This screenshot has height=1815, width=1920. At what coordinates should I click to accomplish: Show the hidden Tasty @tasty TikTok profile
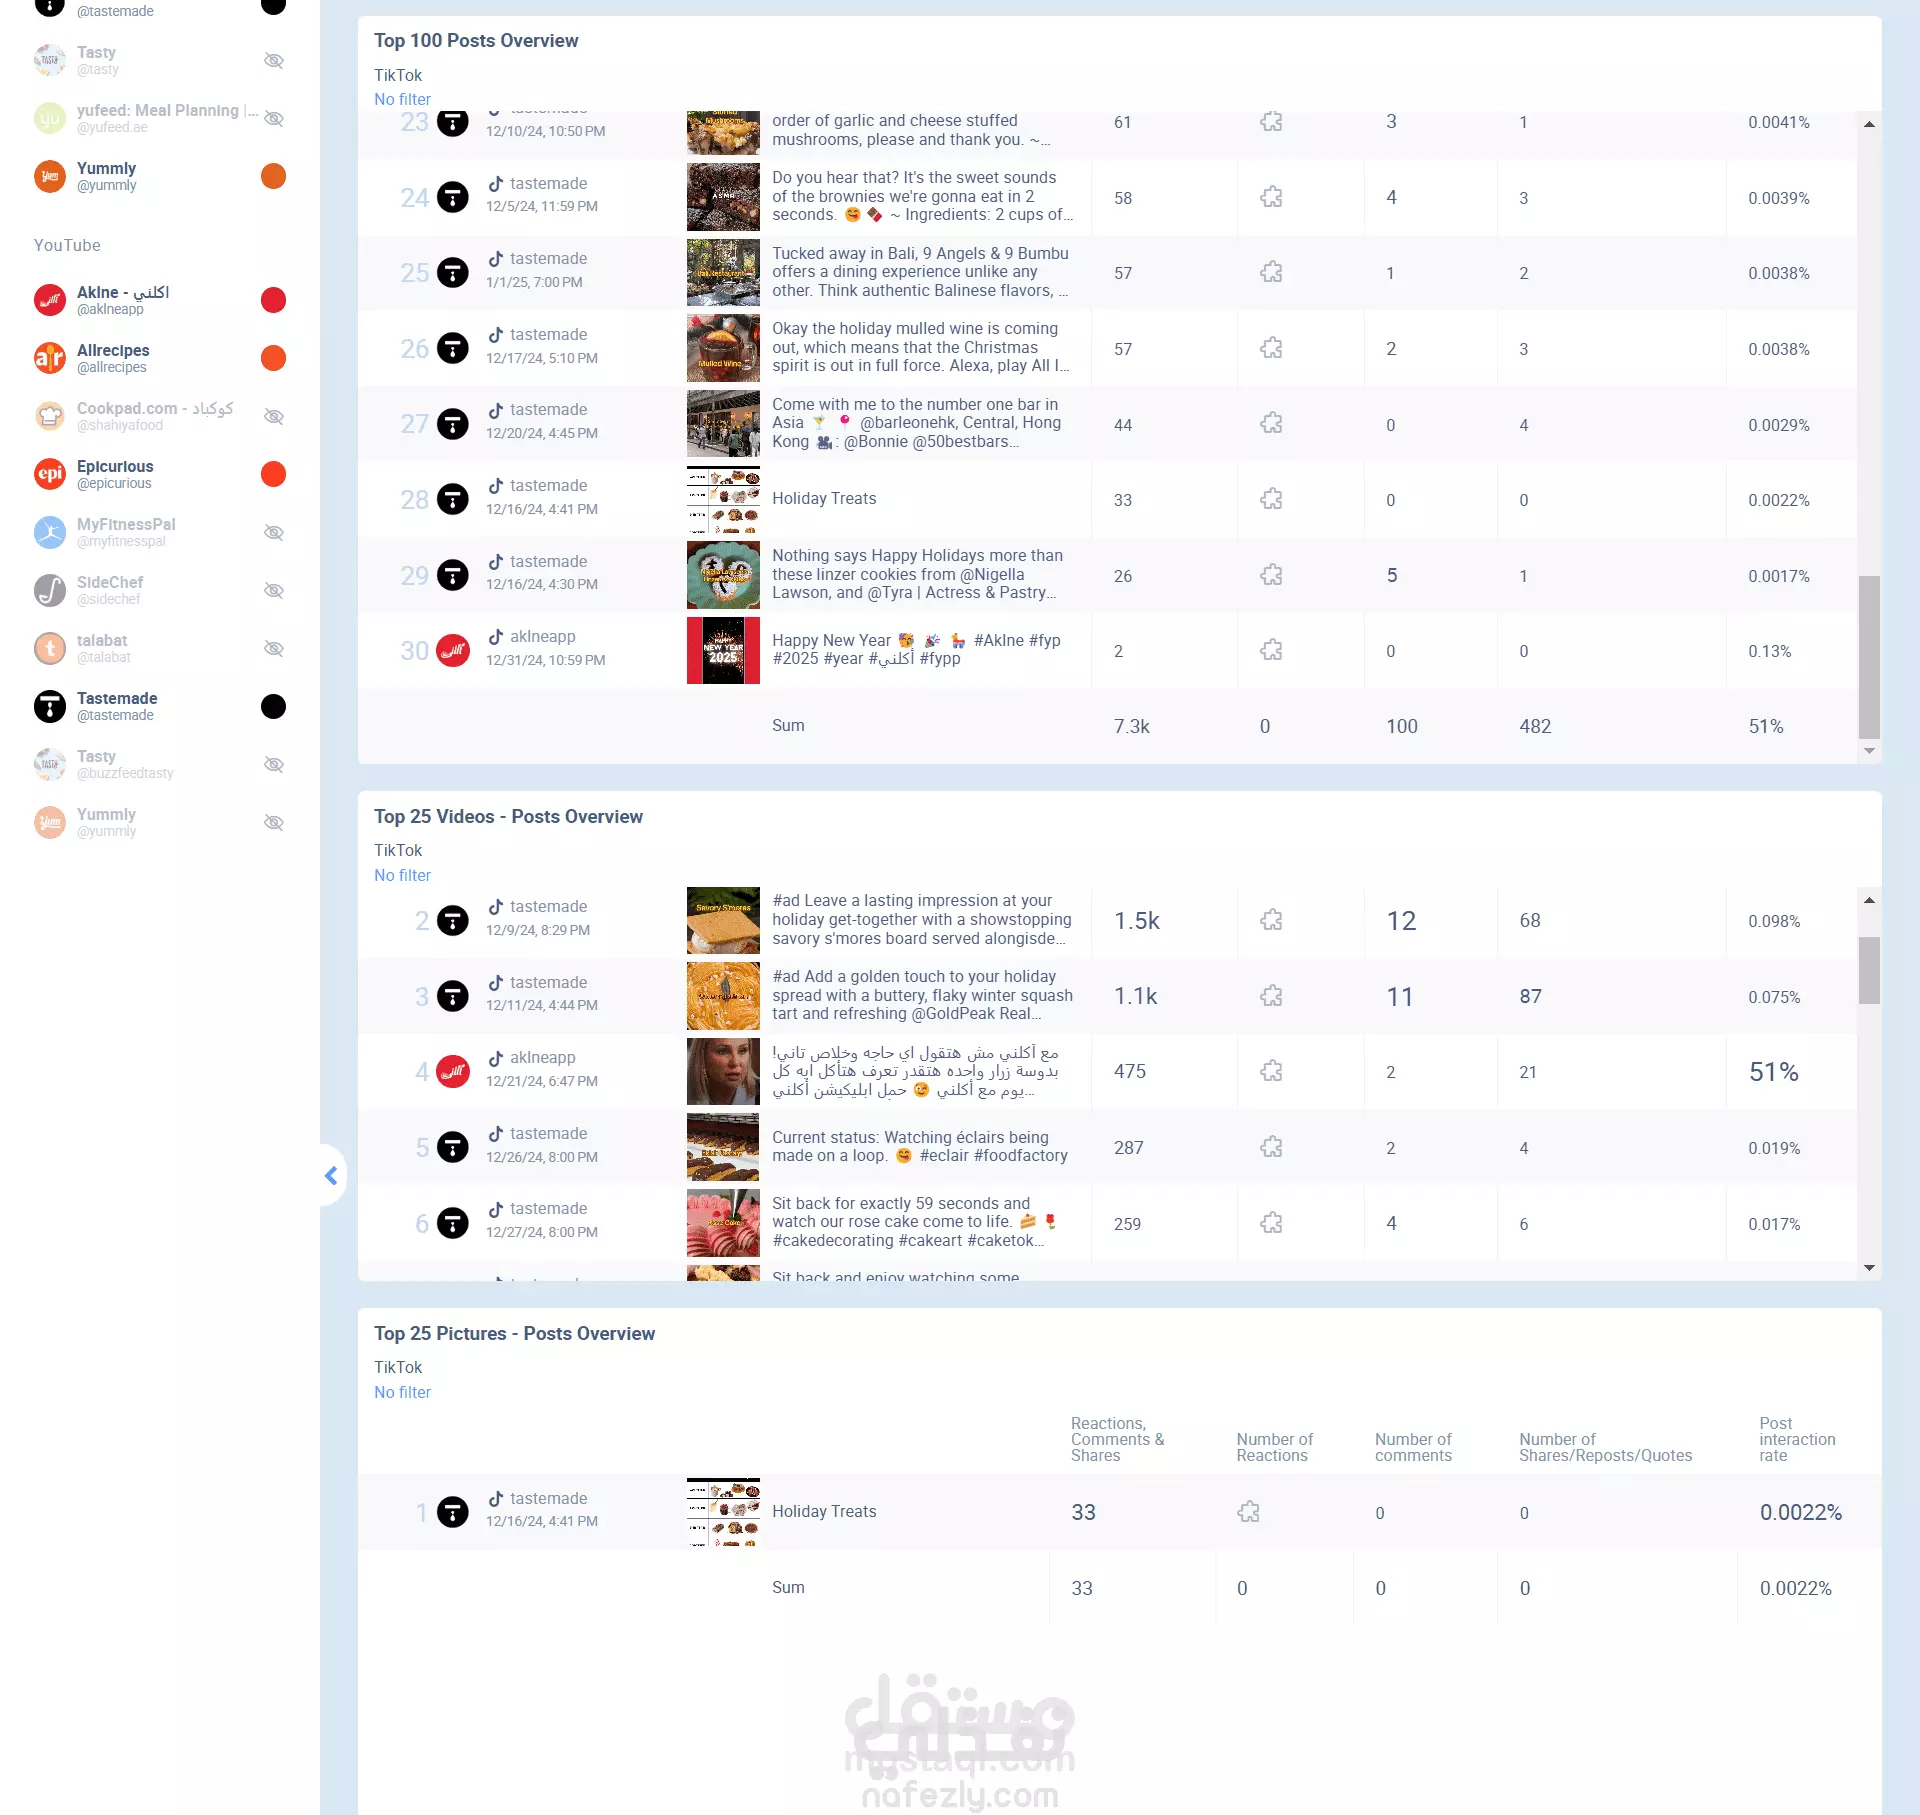[x=273, y=60]
